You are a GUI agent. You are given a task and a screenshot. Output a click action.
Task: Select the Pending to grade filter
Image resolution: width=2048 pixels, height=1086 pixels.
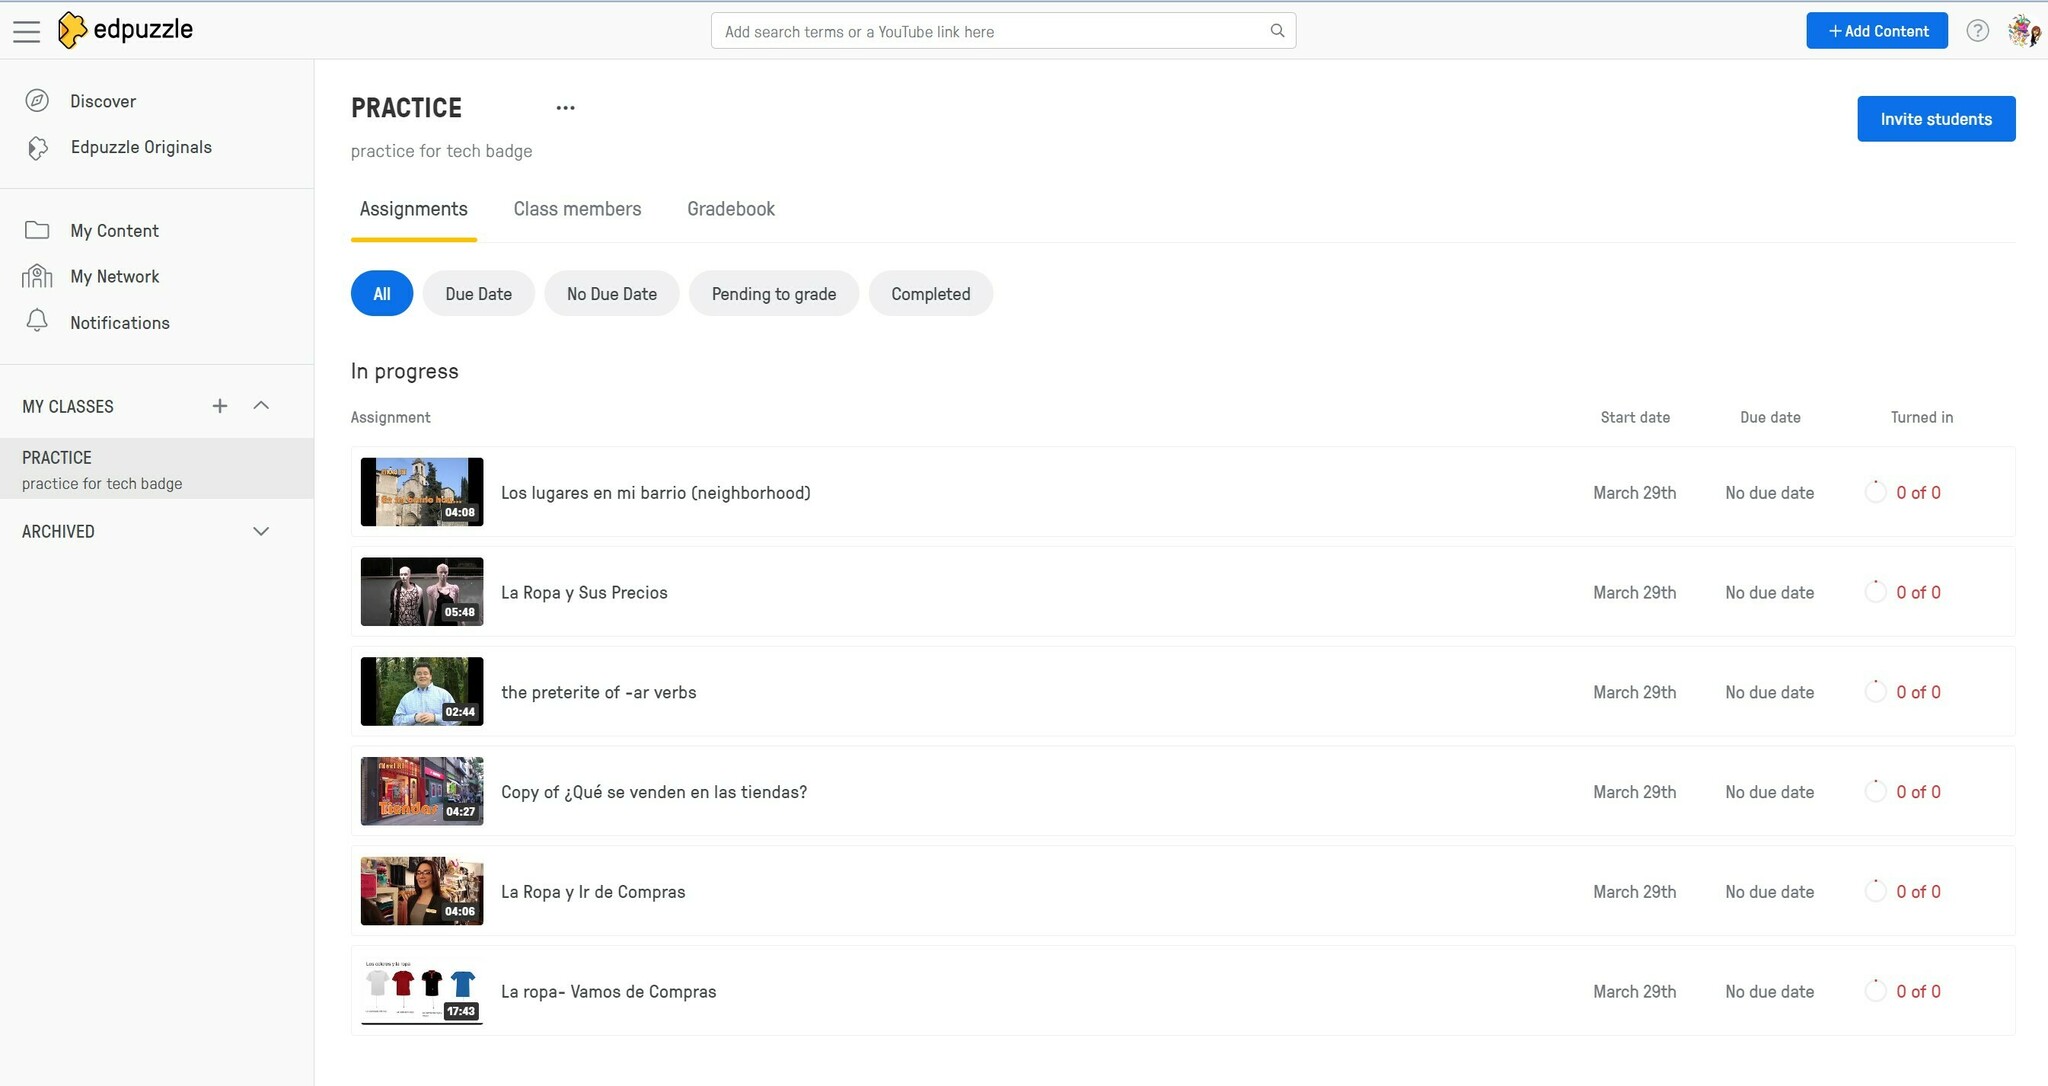773,294
